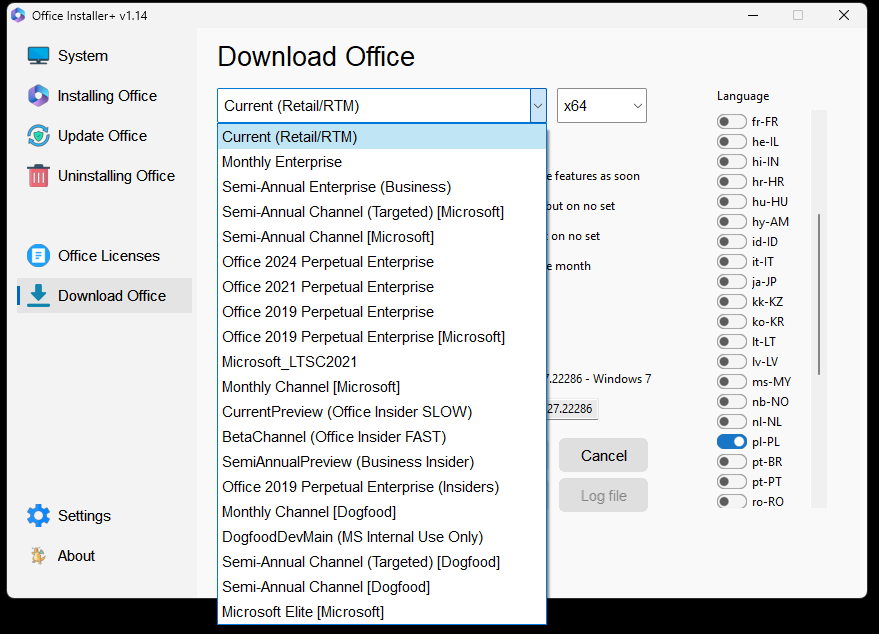Pick Office 2024 Perpetual Enterprise
This screenshot has width=879, height=634.
pos(382,262)
